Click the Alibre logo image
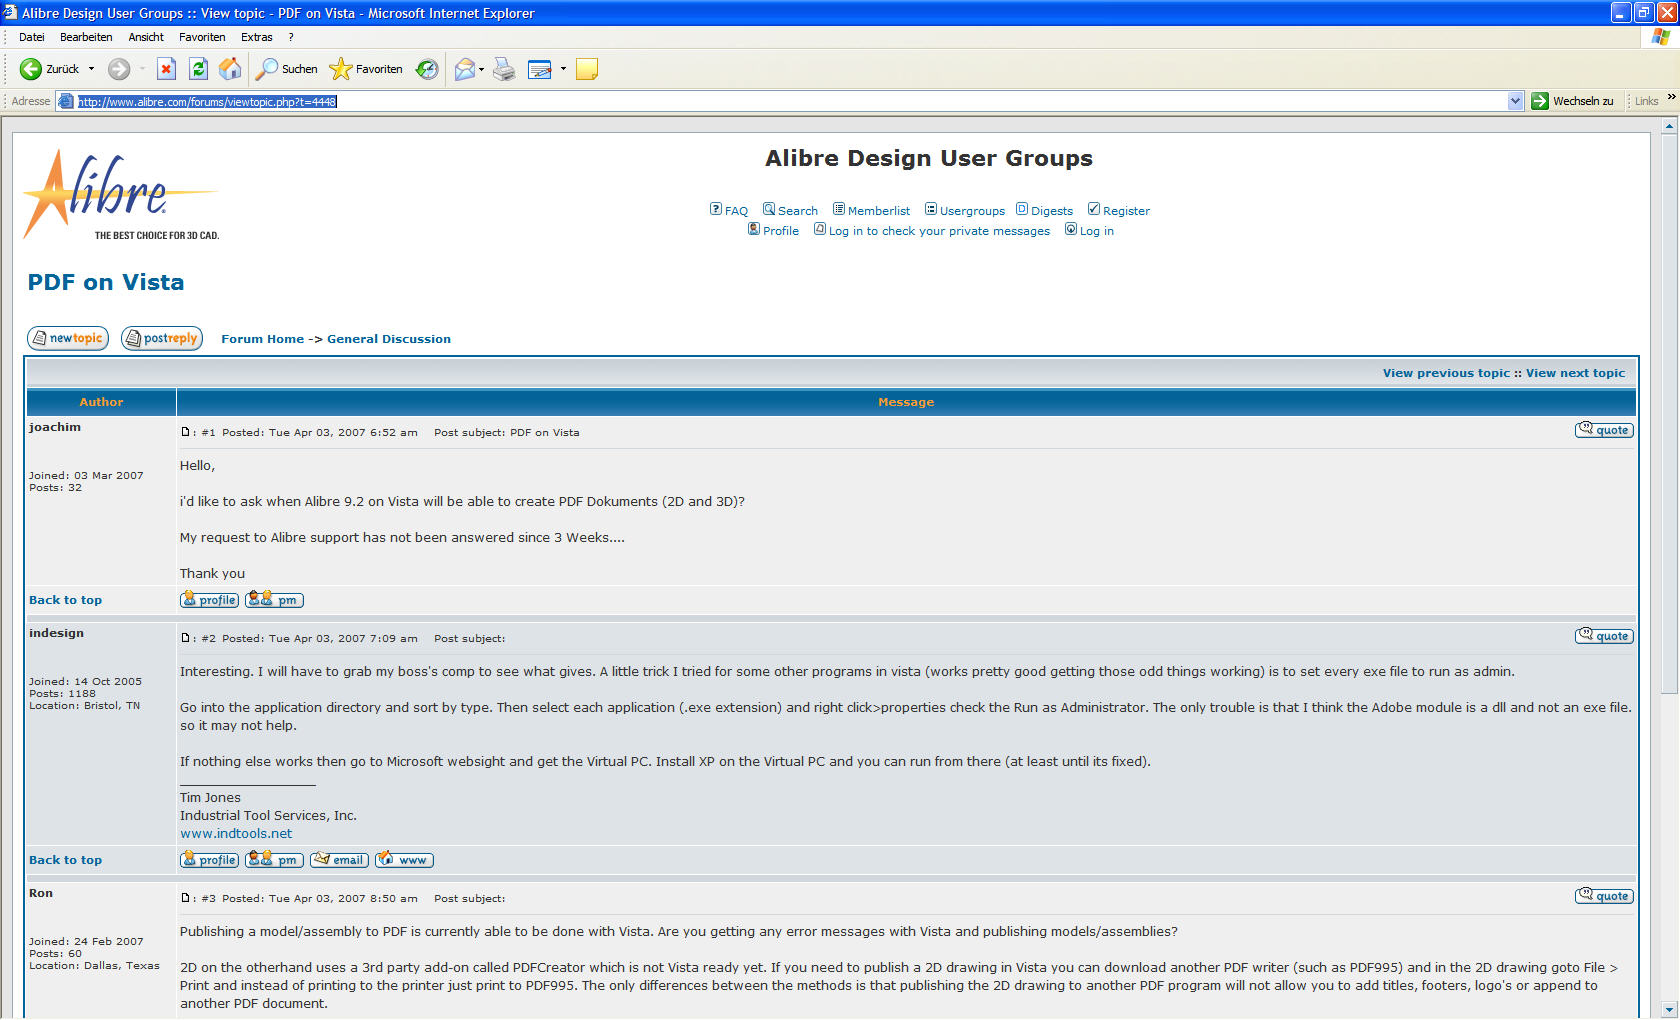The image size is (1680, 1020). point(120,194)
